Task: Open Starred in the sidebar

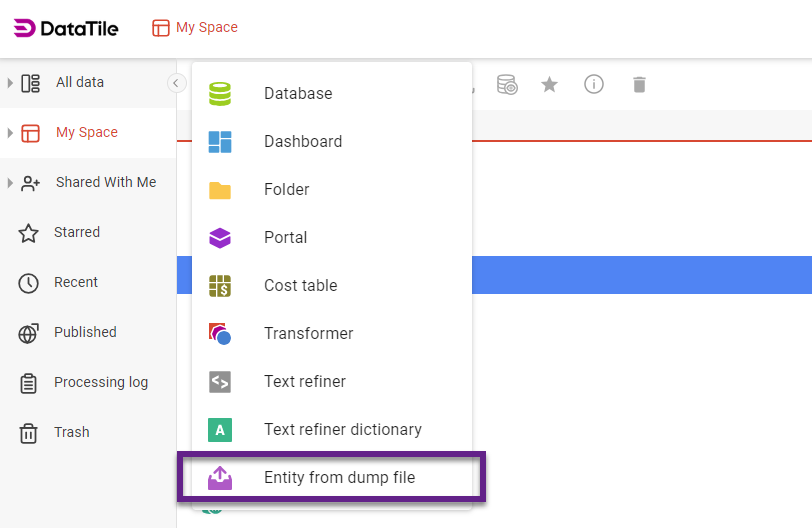Action: (77, 233)
